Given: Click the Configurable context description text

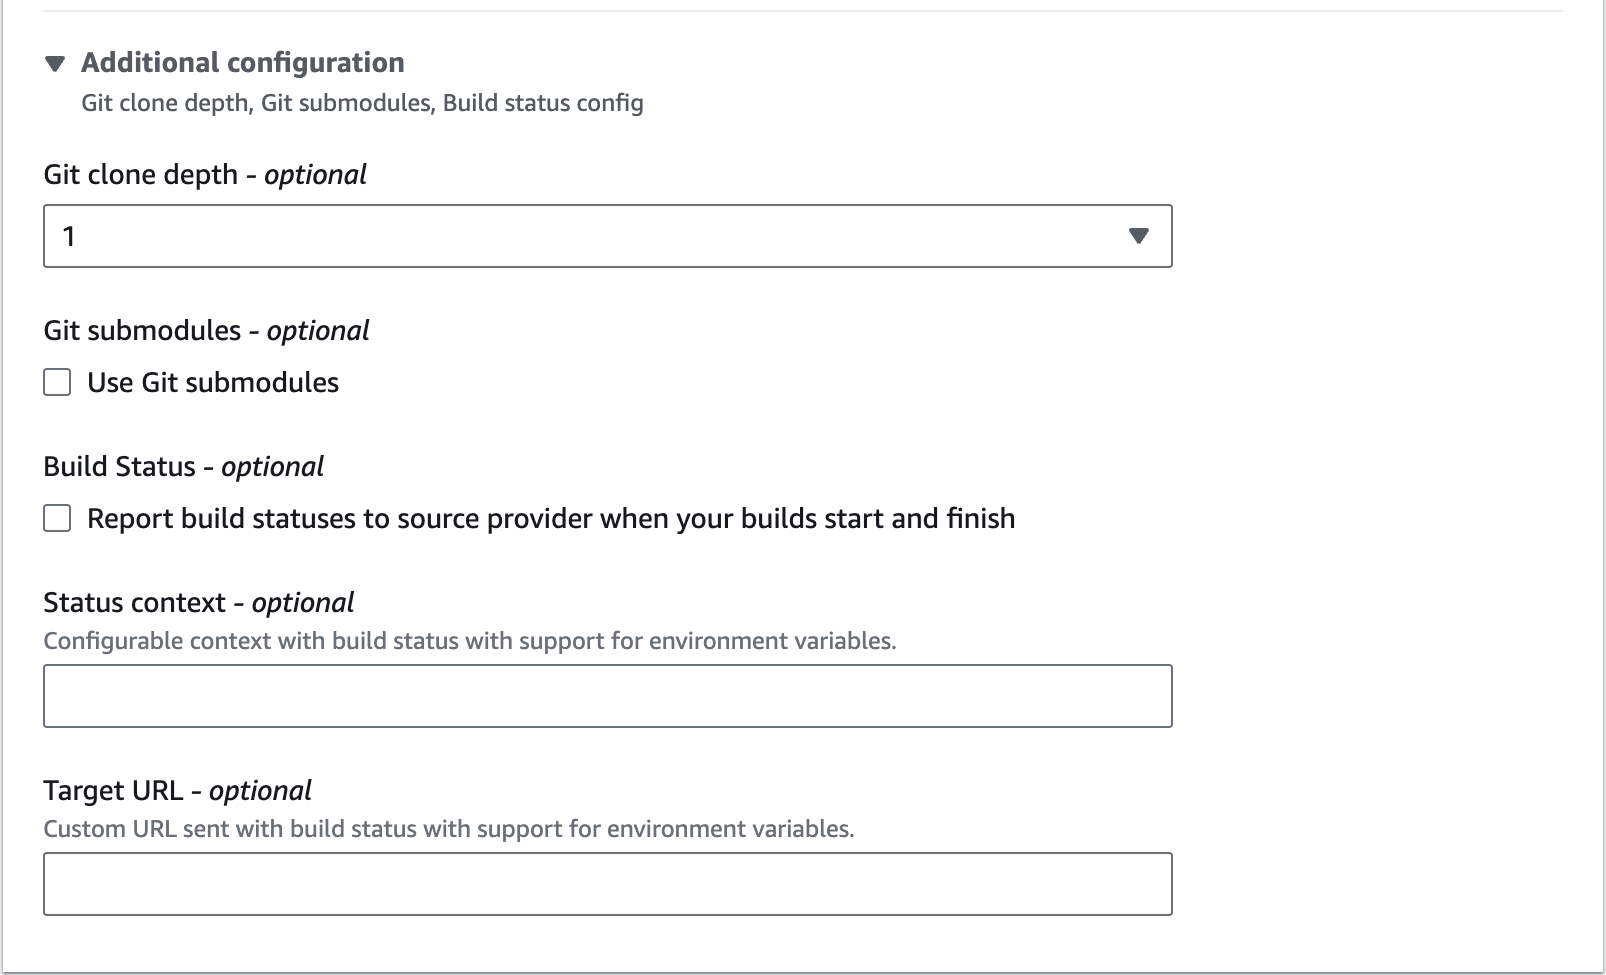Looking at the screenshot, I should [x=469, y=641].
